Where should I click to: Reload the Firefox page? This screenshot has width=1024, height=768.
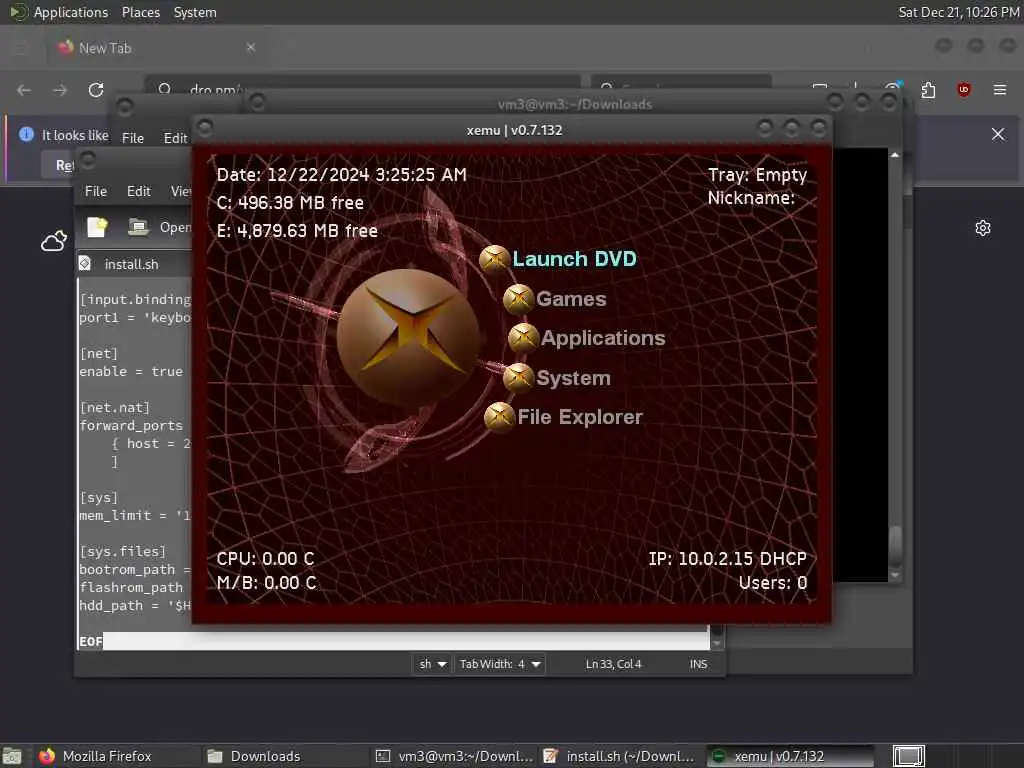[x=96, y=90]
